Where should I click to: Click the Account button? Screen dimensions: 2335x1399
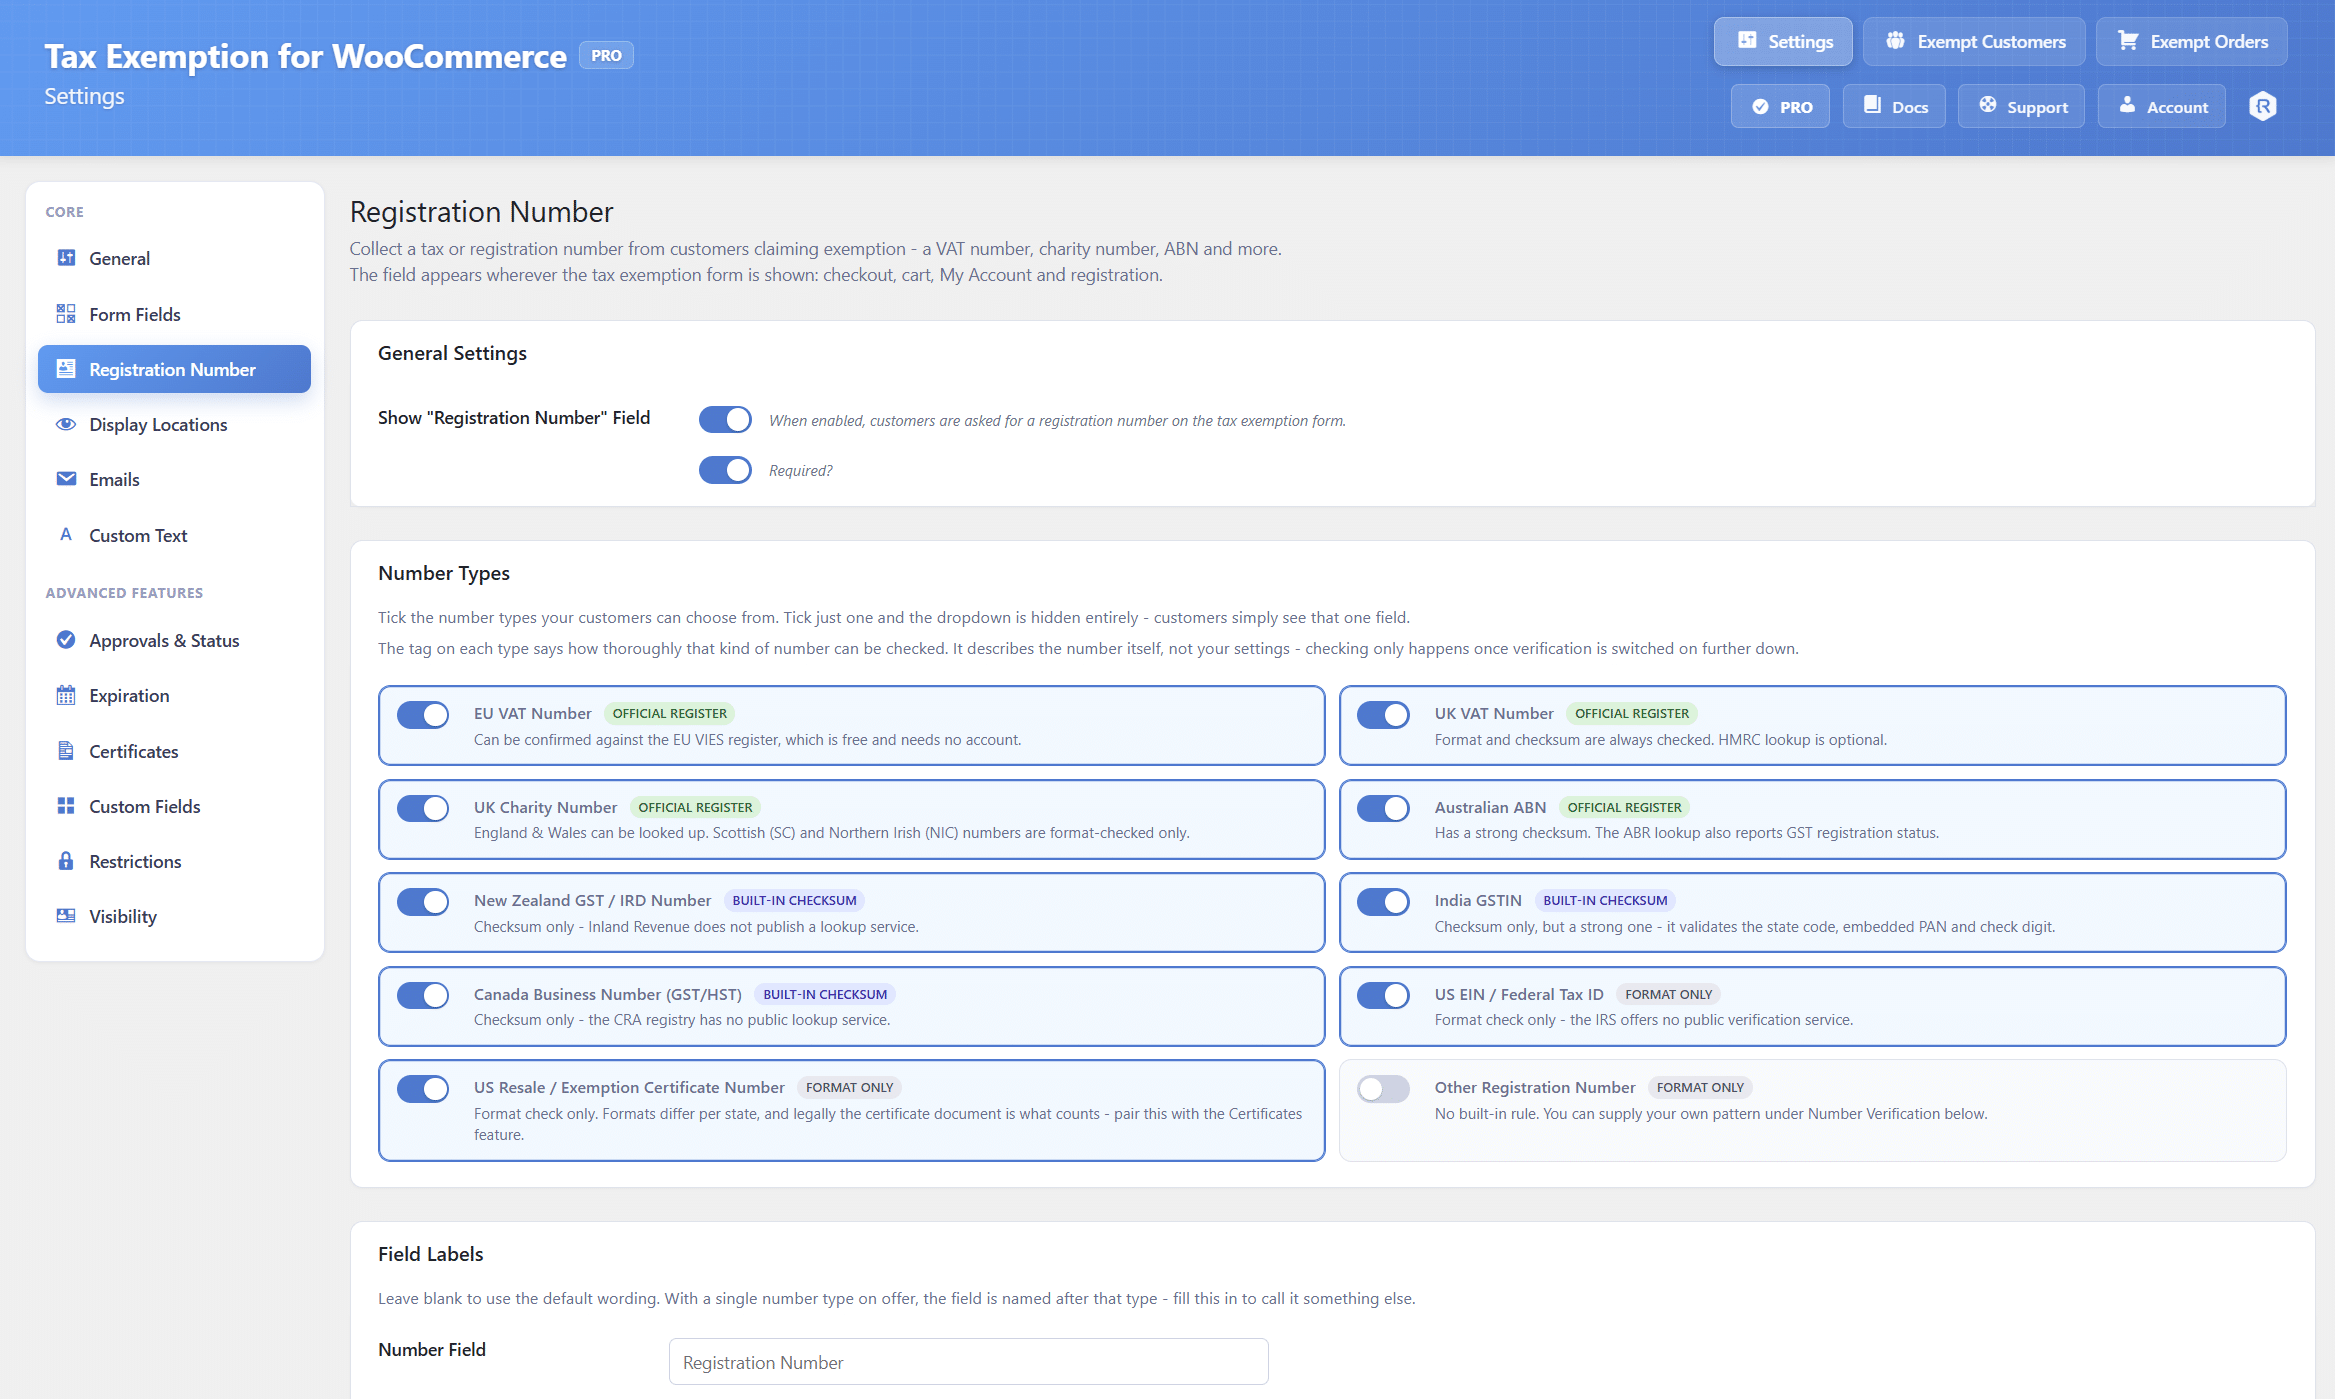pos(2161,106)
